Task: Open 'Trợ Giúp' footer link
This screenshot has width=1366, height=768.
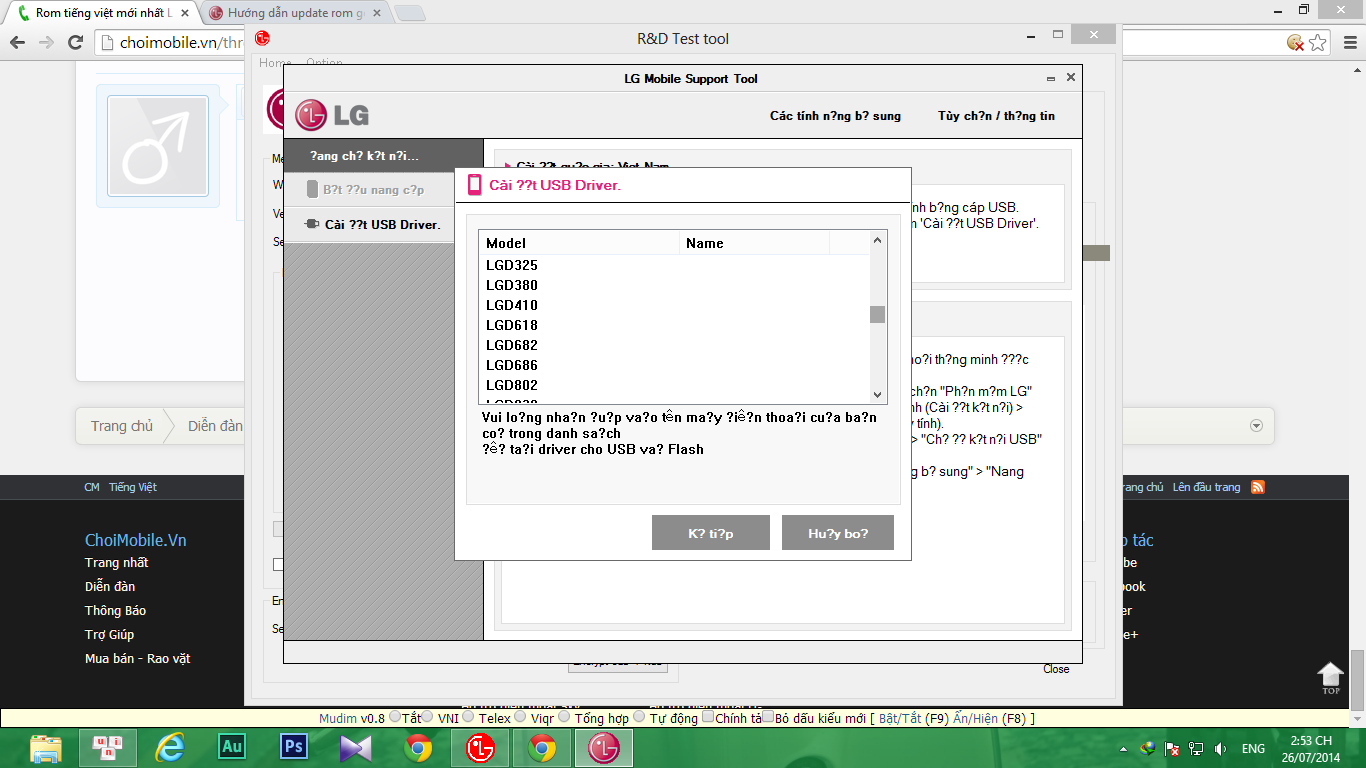Action: coord(109,635)
